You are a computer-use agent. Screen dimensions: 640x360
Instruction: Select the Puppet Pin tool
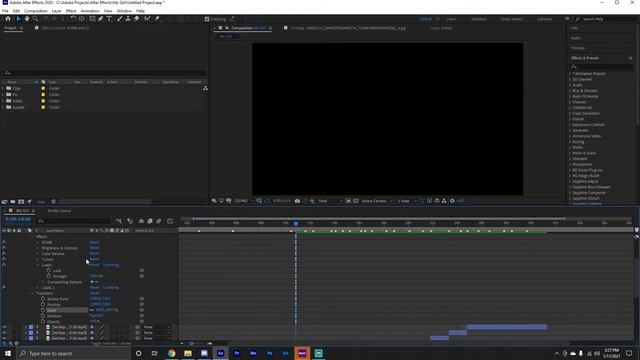pyautogui.click(x=157, y=19)
